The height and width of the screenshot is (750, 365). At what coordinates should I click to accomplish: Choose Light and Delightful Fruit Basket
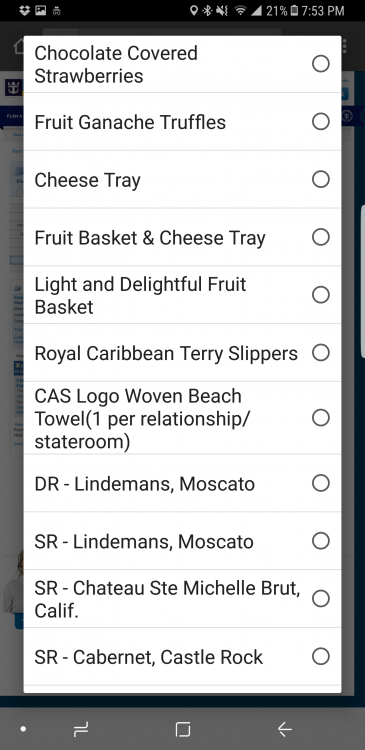182,295
